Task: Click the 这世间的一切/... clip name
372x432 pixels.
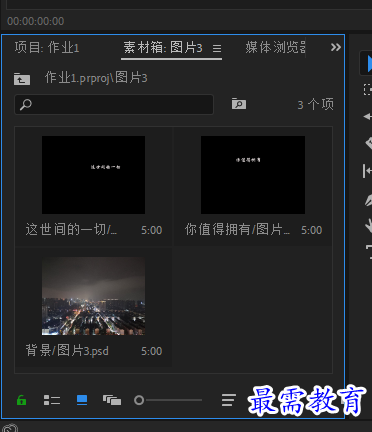Action: pyautogui.click(x=71, y=230)
